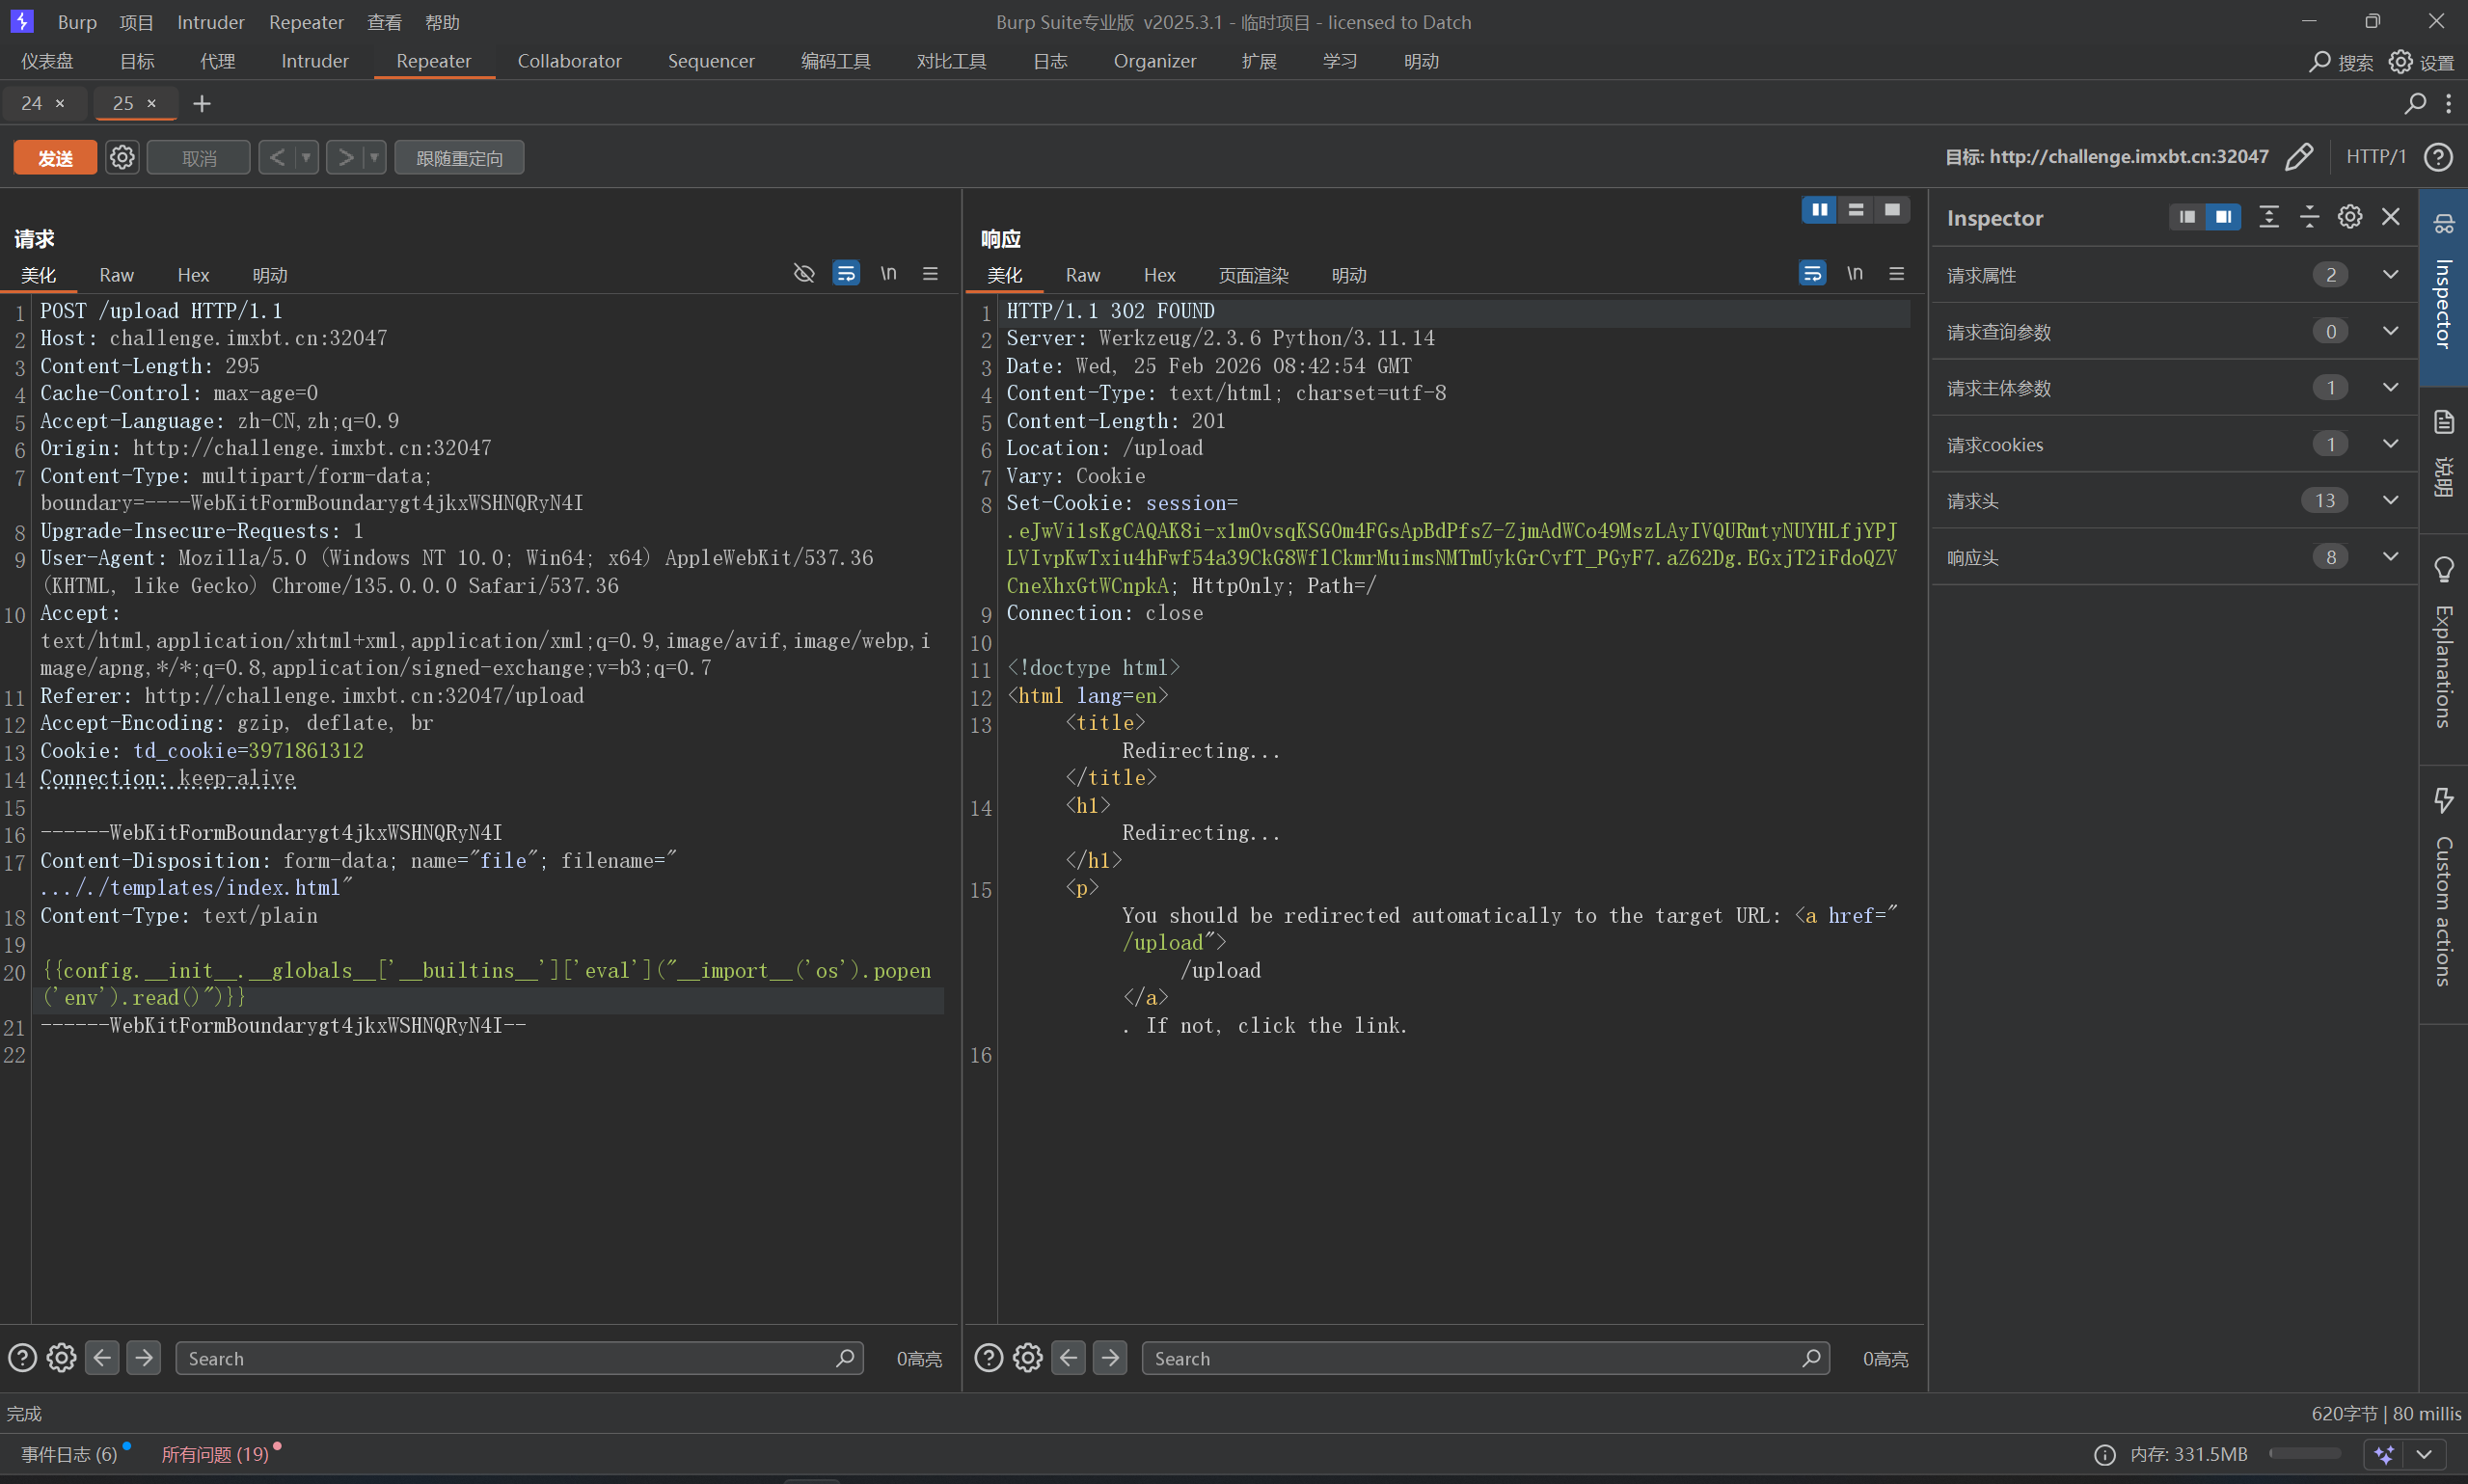Open the Custom actions sidebar icon
This screenshot has width=2468, height=1484.
(2443, 800)
